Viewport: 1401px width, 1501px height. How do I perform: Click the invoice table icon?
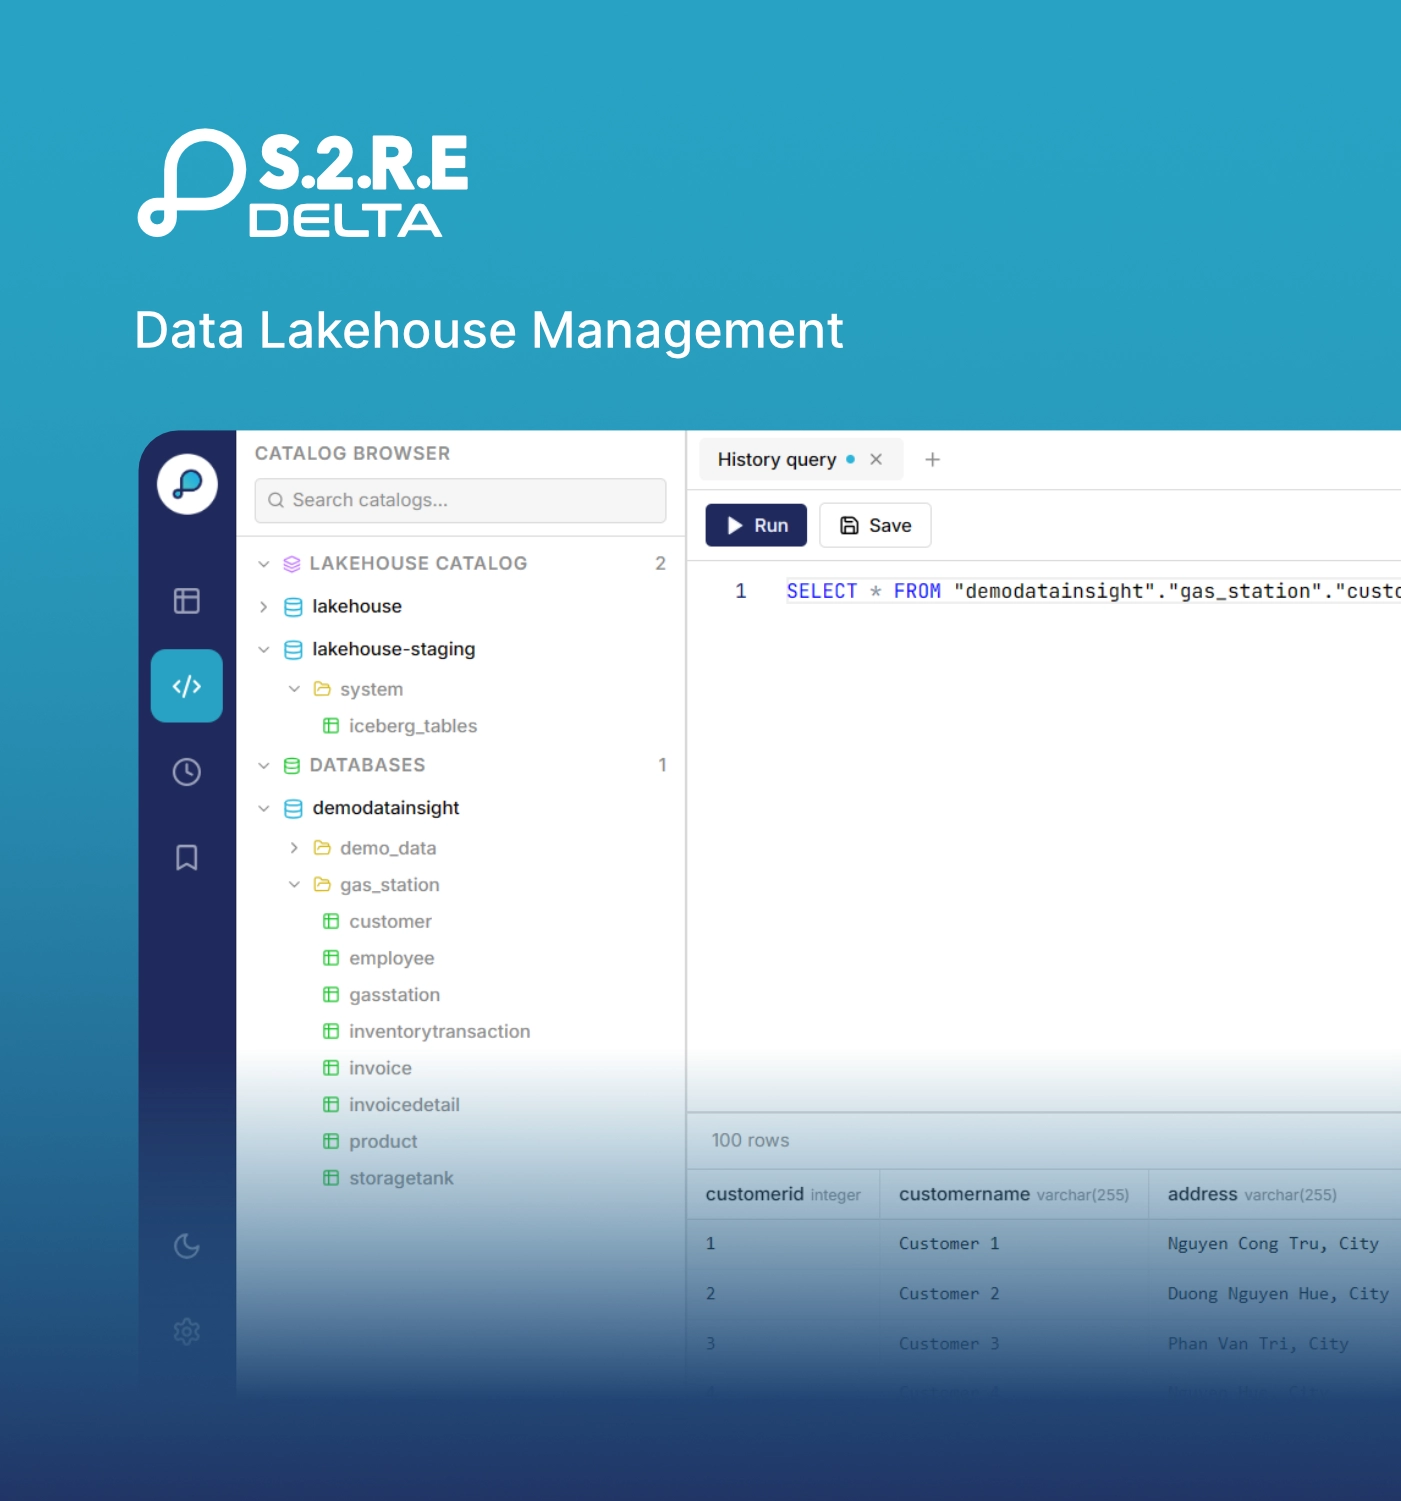331,1068
